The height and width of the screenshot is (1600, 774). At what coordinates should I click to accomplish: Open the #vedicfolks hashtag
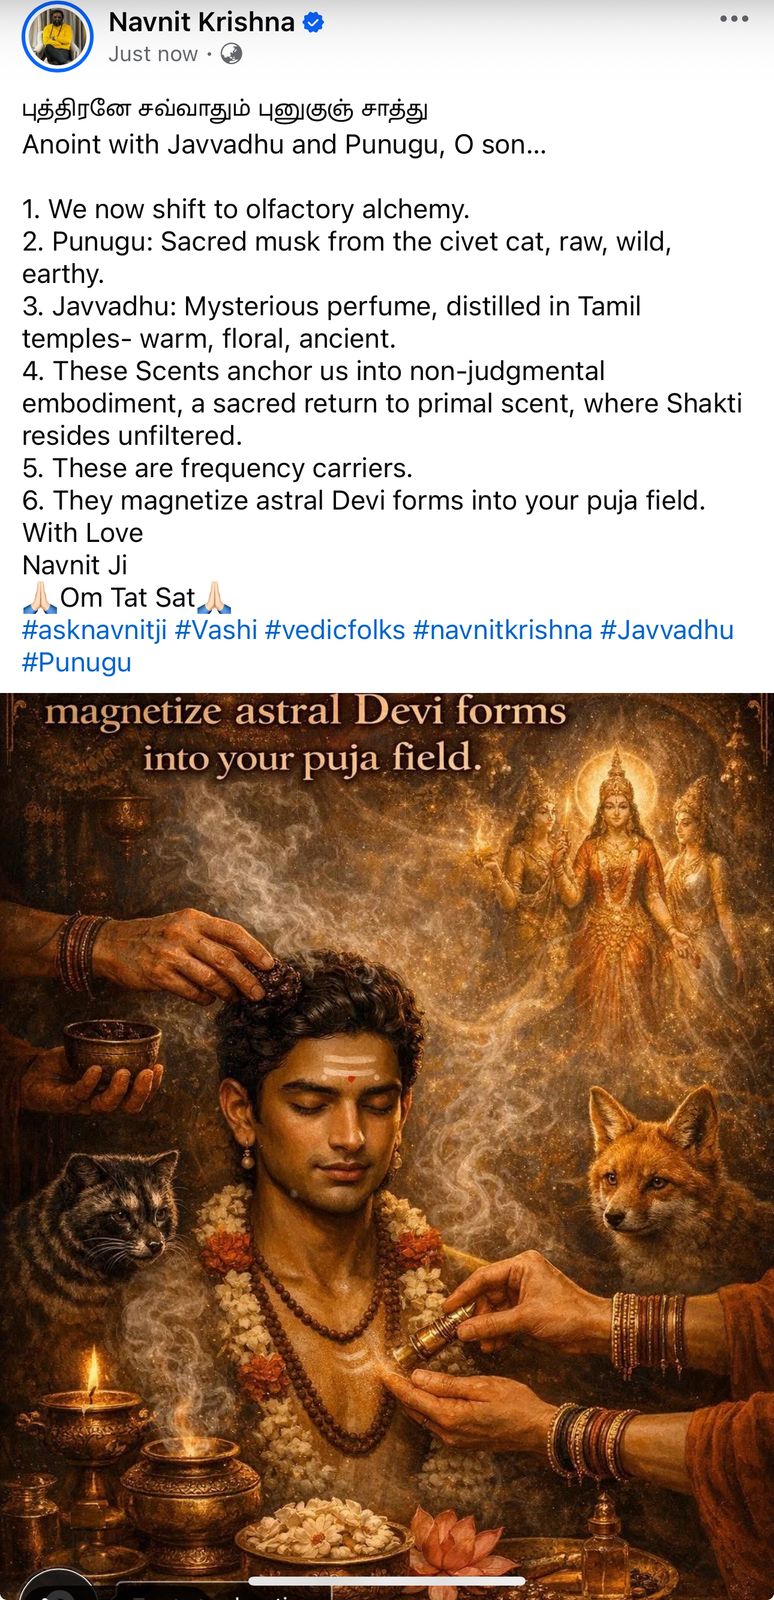[x=335, y=630]
